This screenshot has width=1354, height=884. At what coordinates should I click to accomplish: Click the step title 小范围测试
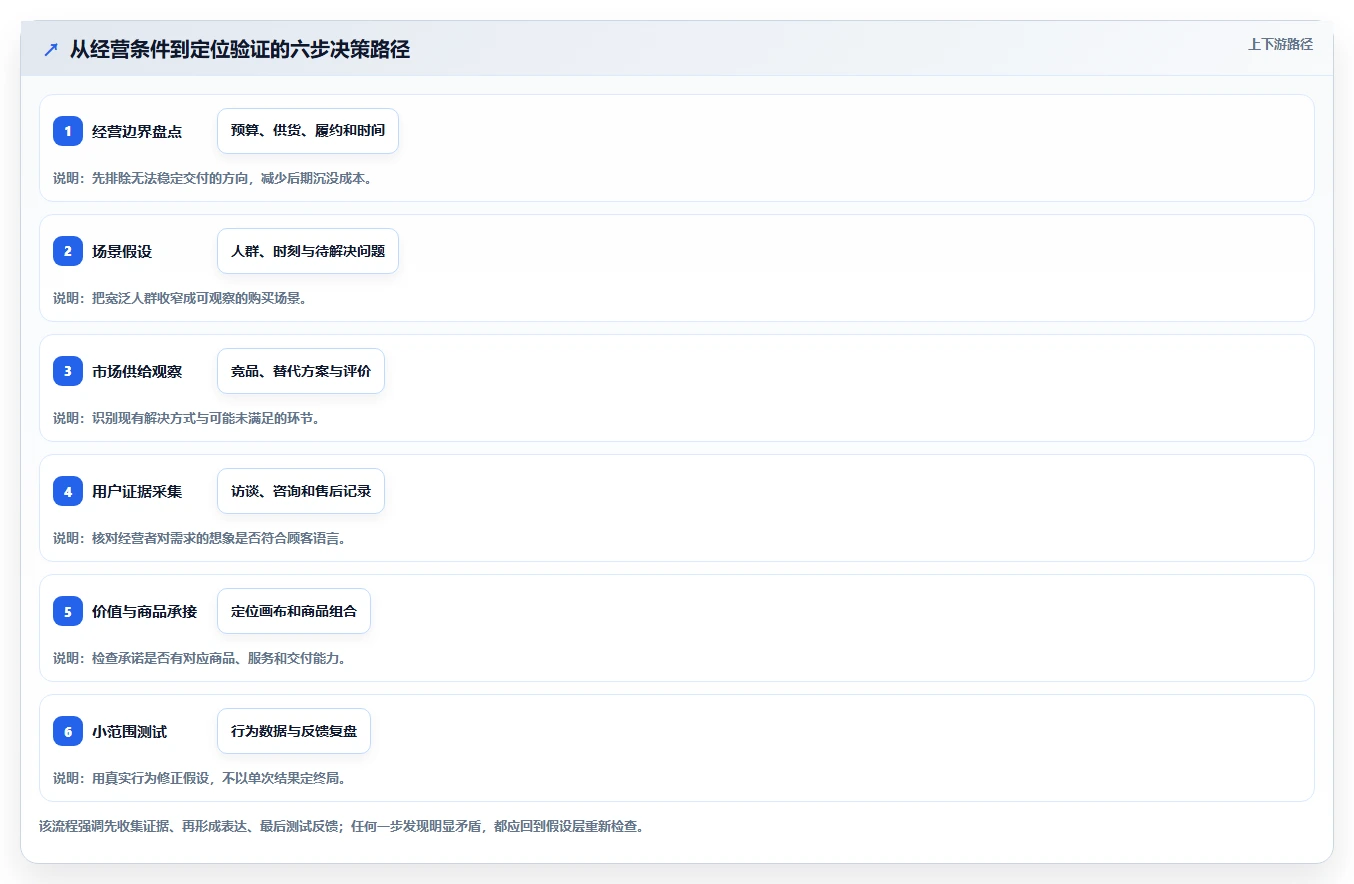tap(130, 731)
